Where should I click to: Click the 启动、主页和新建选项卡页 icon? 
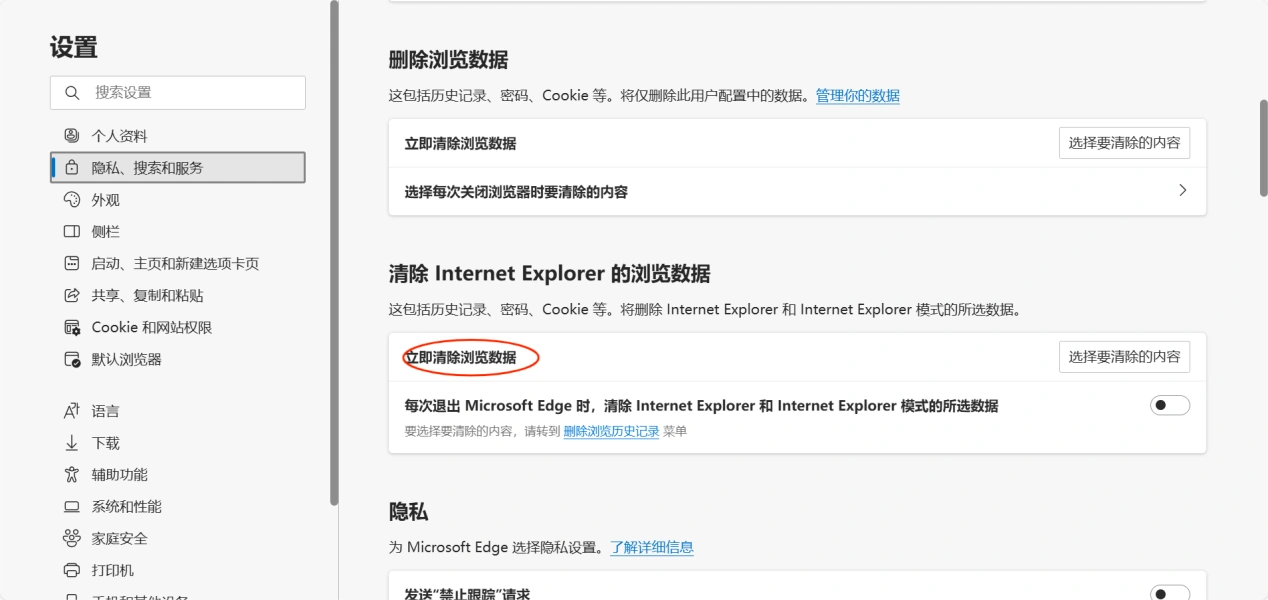pos(70,263)
